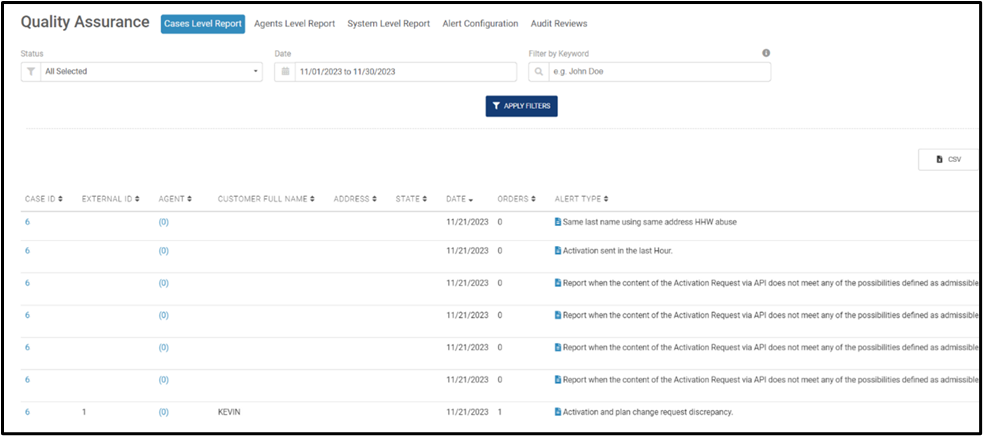This screenshot has height=436, width=983.
Task: Sort by Orders column header
Action: [517, 199]
